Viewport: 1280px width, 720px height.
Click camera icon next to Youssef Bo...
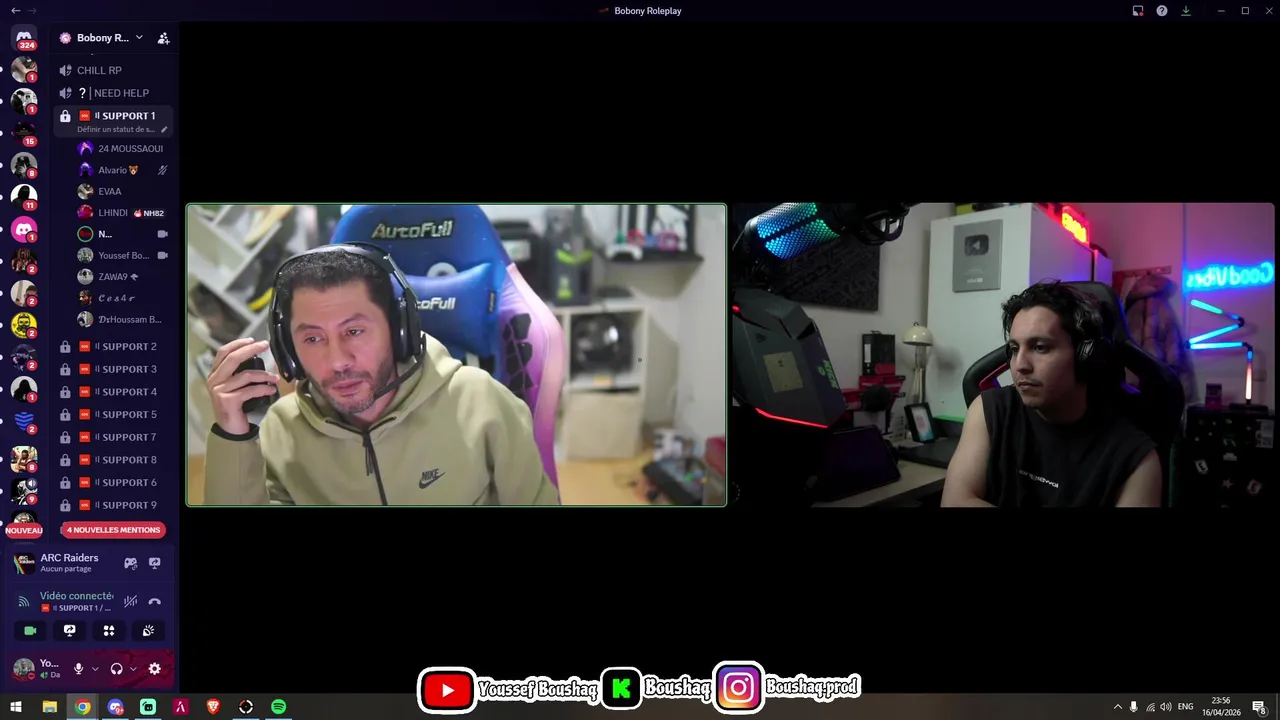[162, 255]
